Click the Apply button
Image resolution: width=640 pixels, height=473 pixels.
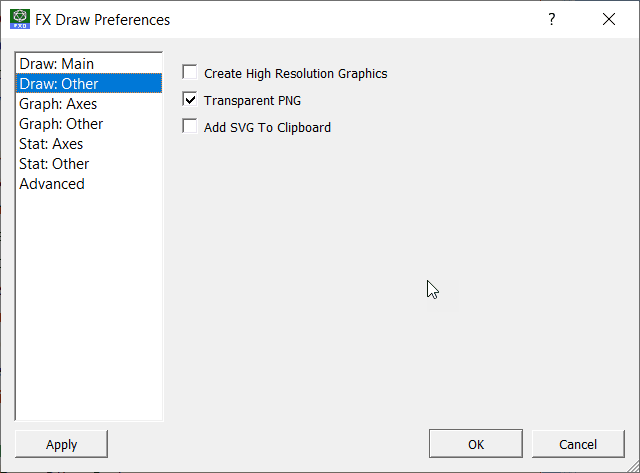62,444
